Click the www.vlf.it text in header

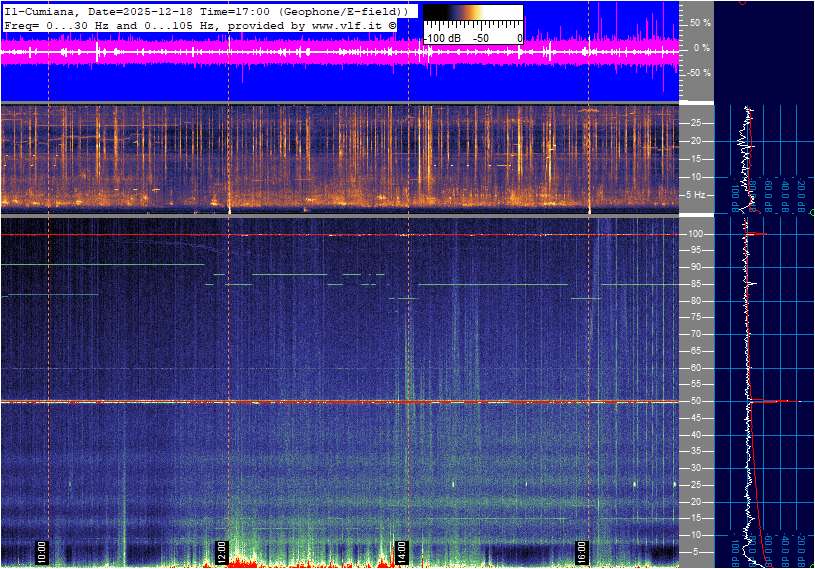pyautogui.click(x=347, y=24)
